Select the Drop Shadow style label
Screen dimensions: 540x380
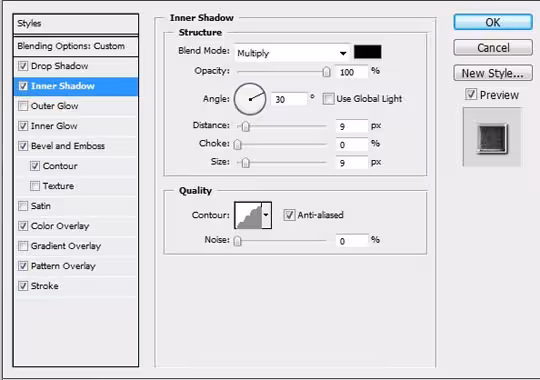pos(60,66)
